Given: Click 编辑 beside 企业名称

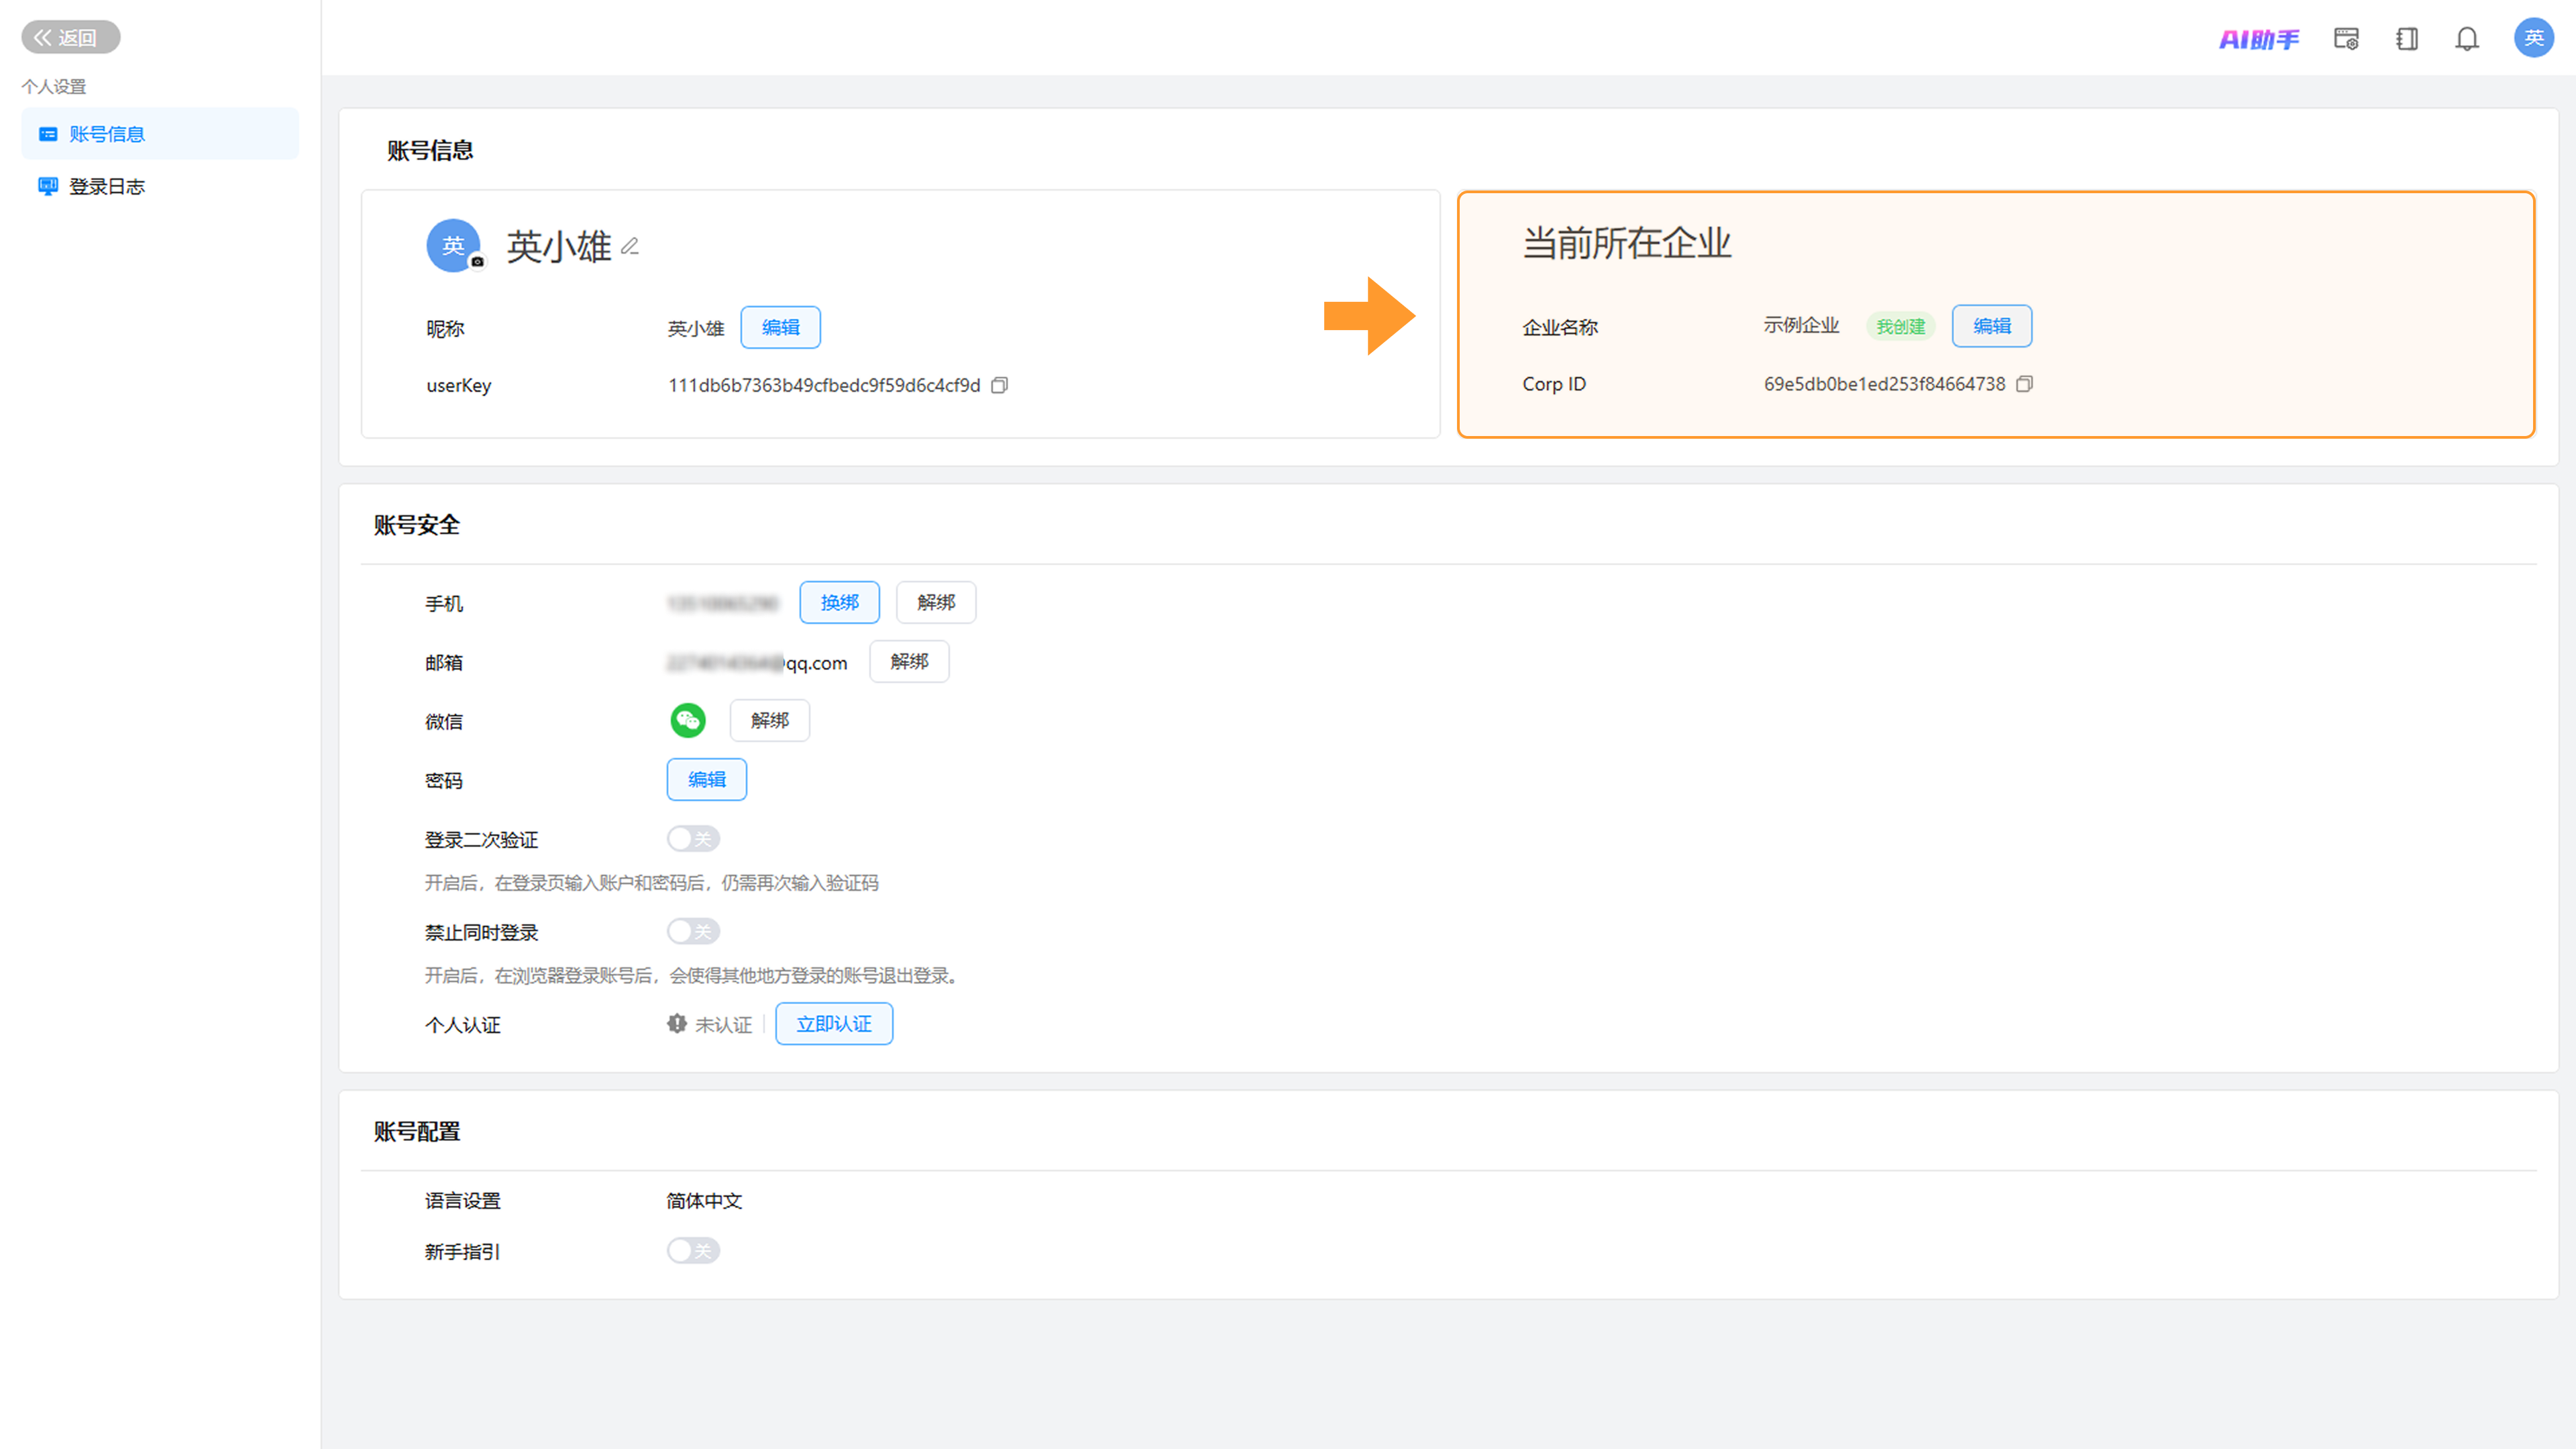Looking at the screenshot, I should point(1991,326).
